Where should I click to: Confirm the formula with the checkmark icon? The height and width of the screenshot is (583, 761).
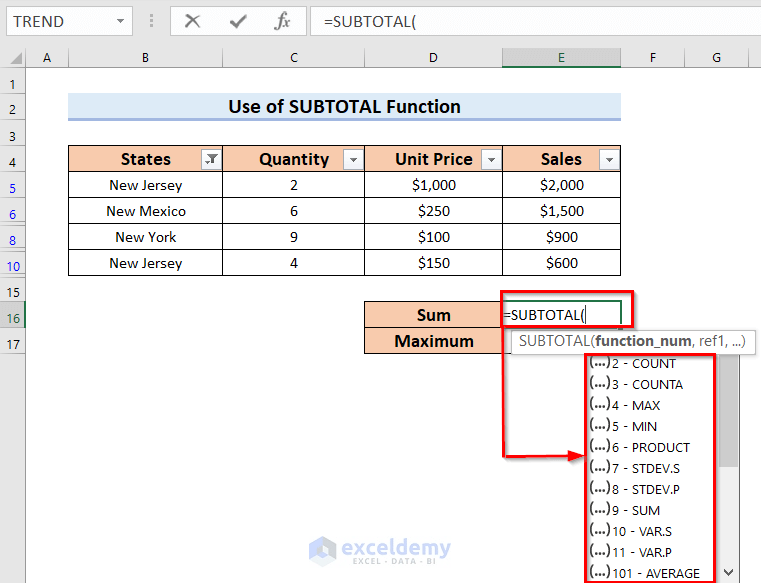(x=238, y=21)
